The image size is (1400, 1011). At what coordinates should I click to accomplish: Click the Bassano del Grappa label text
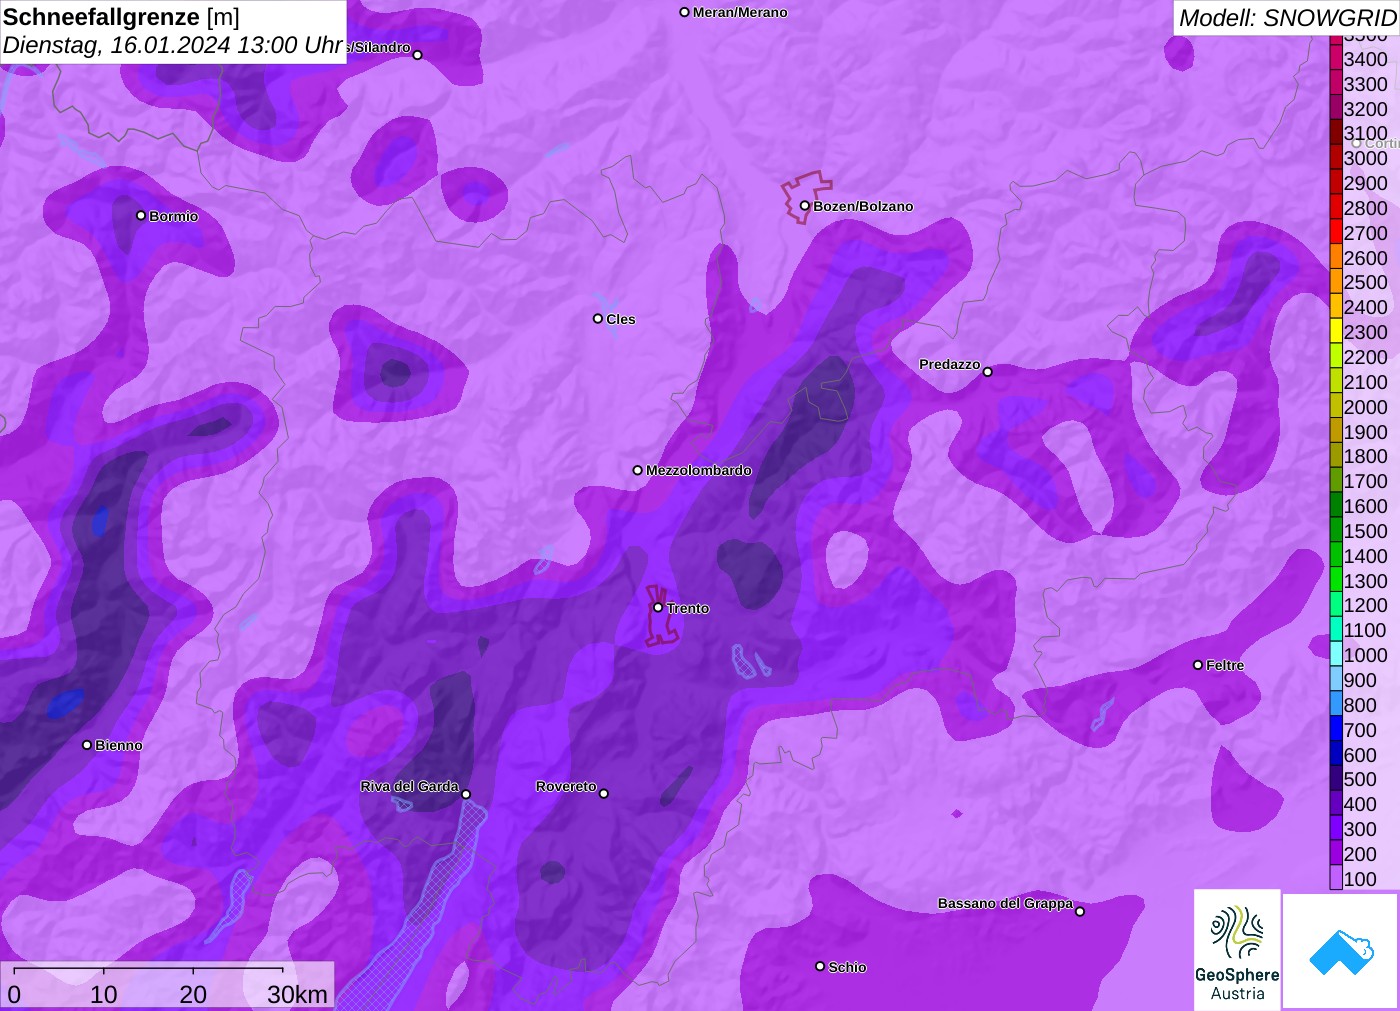[1005, 903]
